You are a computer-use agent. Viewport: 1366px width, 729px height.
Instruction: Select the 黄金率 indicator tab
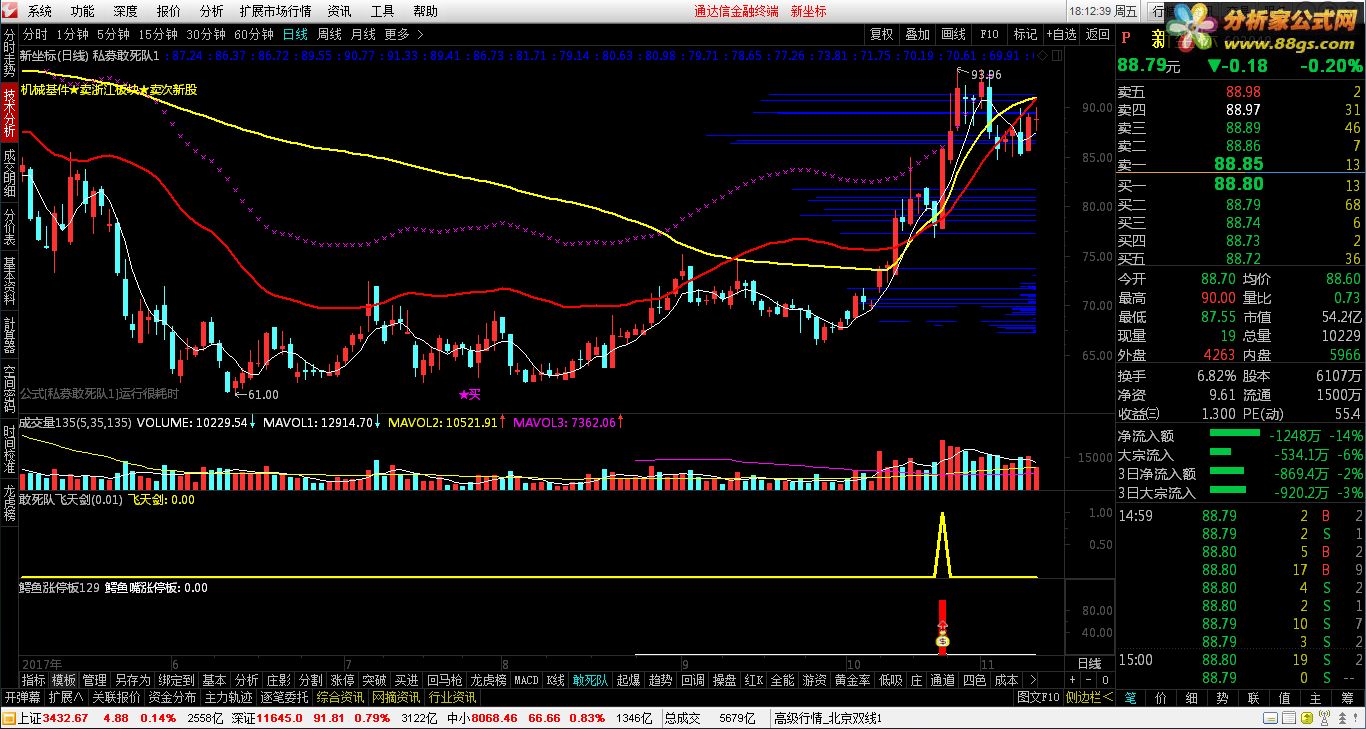tap(852, 680)
